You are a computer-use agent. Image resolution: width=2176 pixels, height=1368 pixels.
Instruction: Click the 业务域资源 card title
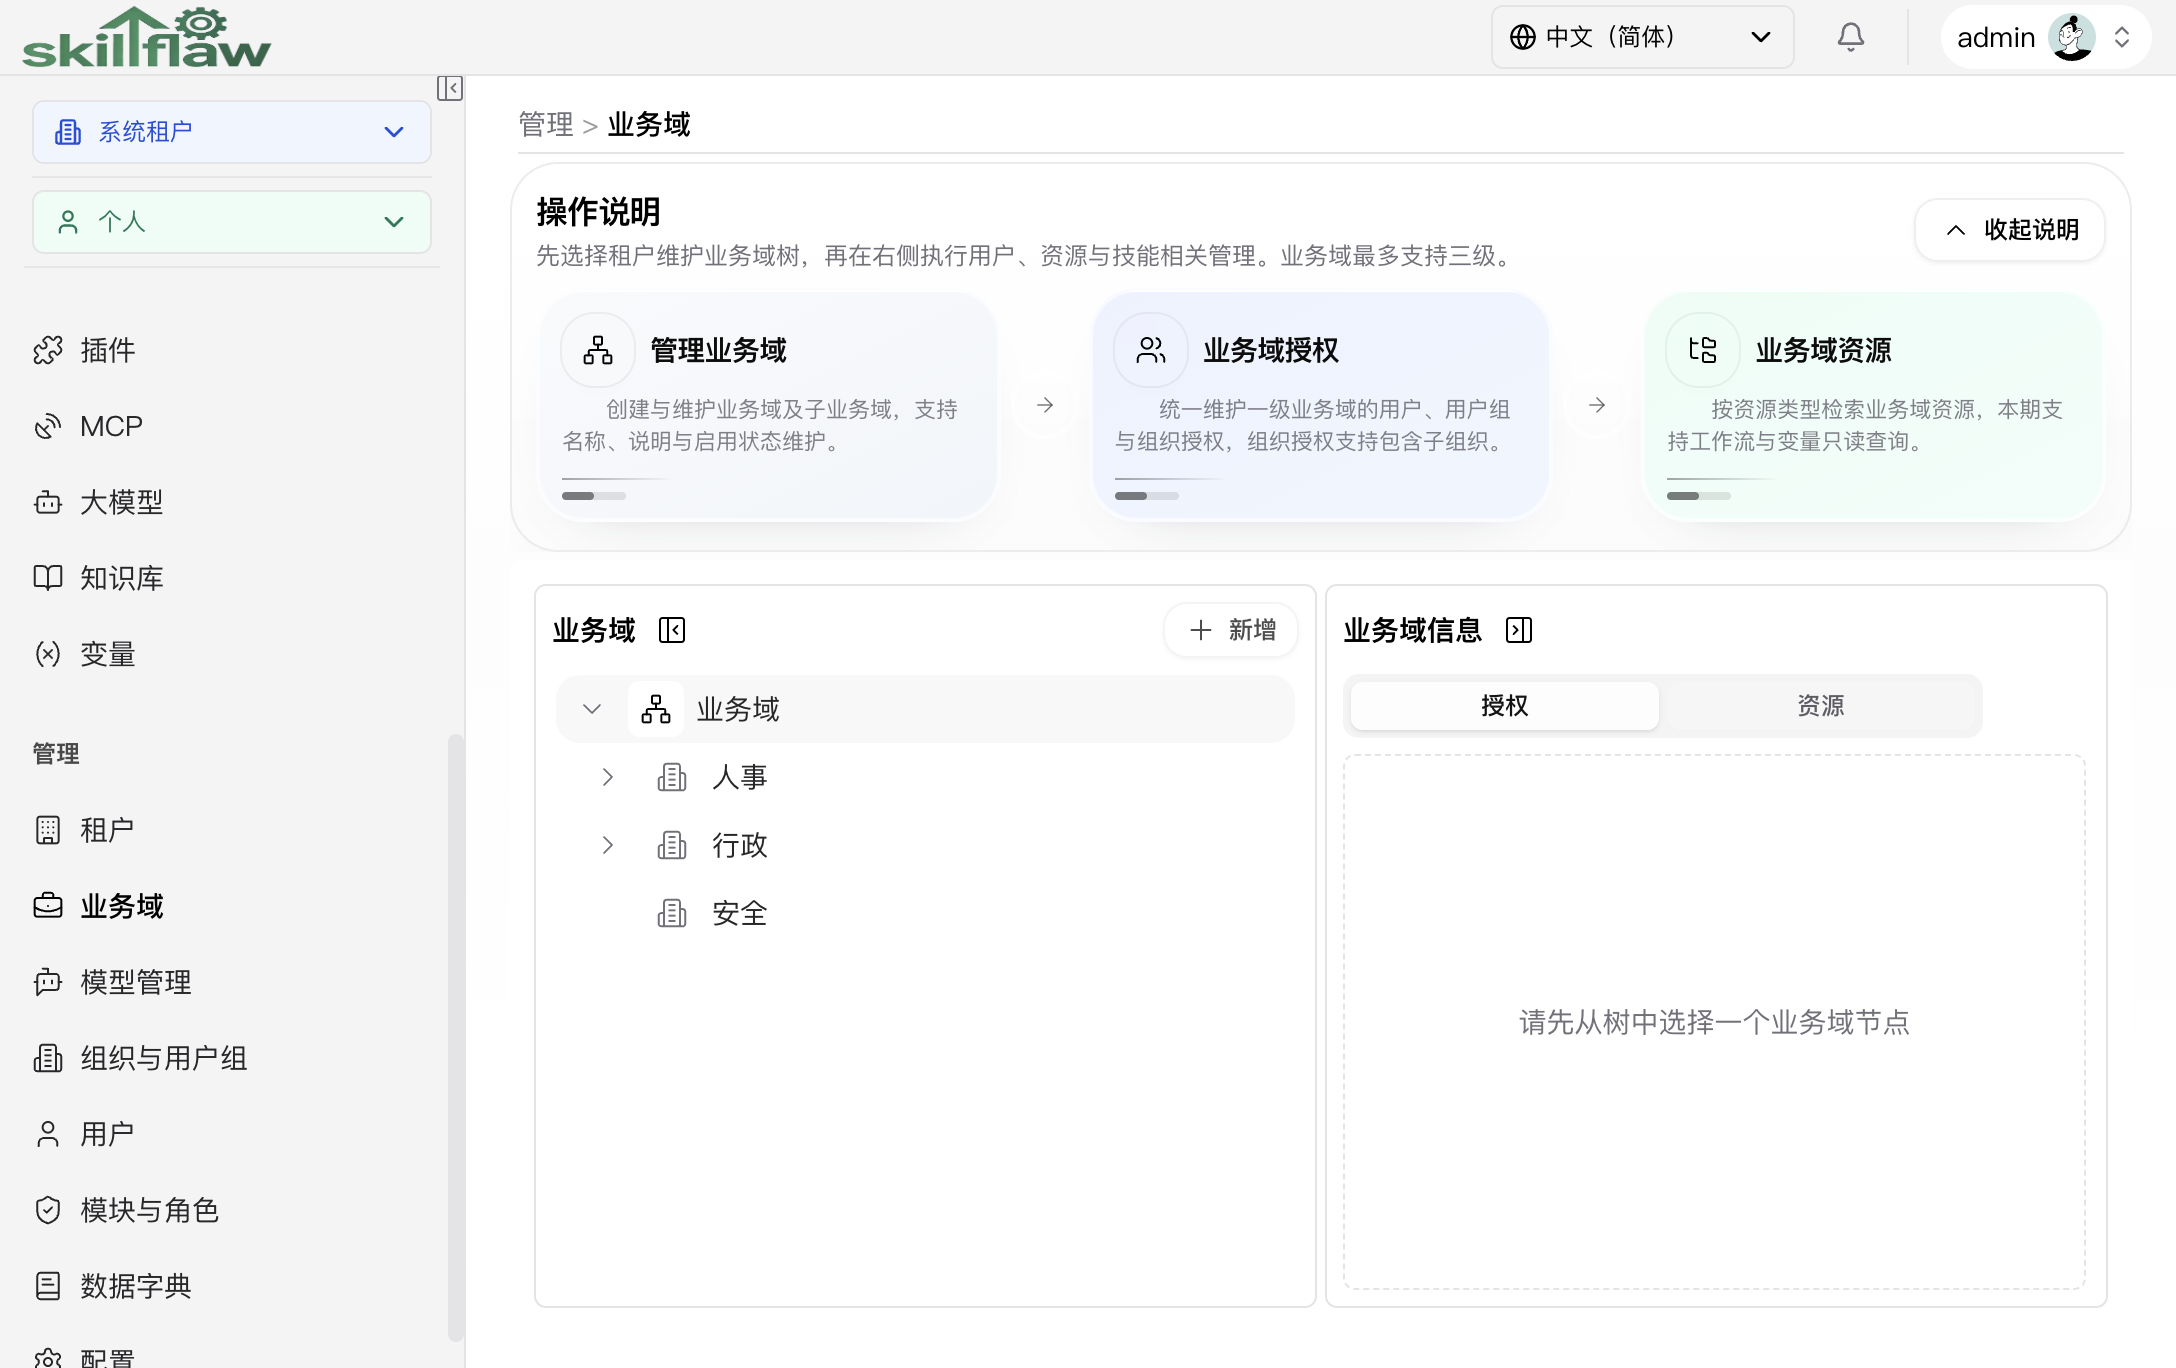point(1824,350)
